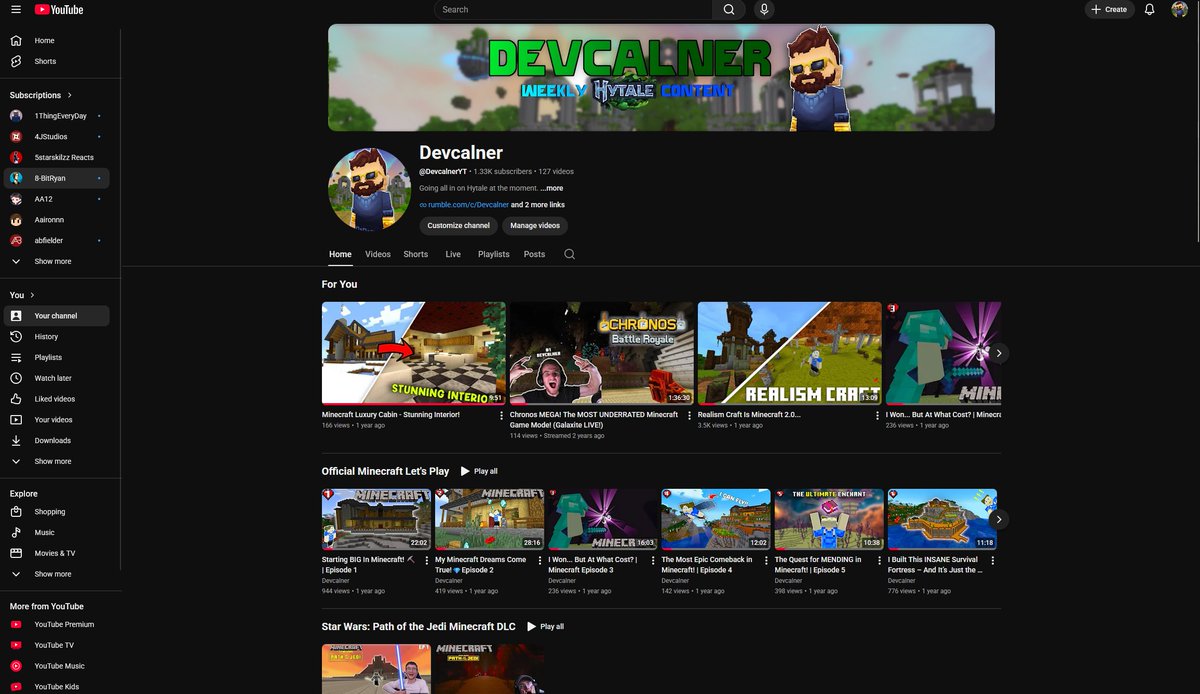Click the channel profile picture

(370, 190)
